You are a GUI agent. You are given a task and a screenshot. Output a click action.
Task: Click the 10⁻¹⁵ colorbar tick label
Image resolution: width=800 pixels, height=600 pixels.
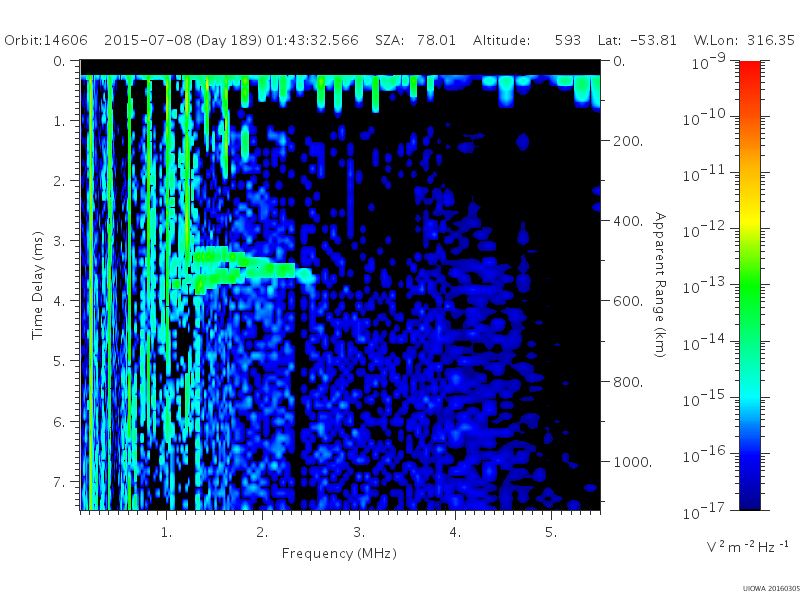(704, 399)
